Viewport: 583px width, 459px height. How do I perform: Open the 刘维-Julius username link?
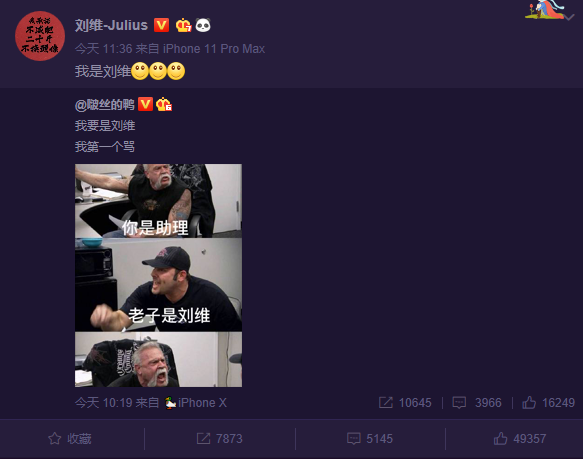[x=111, y=25]
